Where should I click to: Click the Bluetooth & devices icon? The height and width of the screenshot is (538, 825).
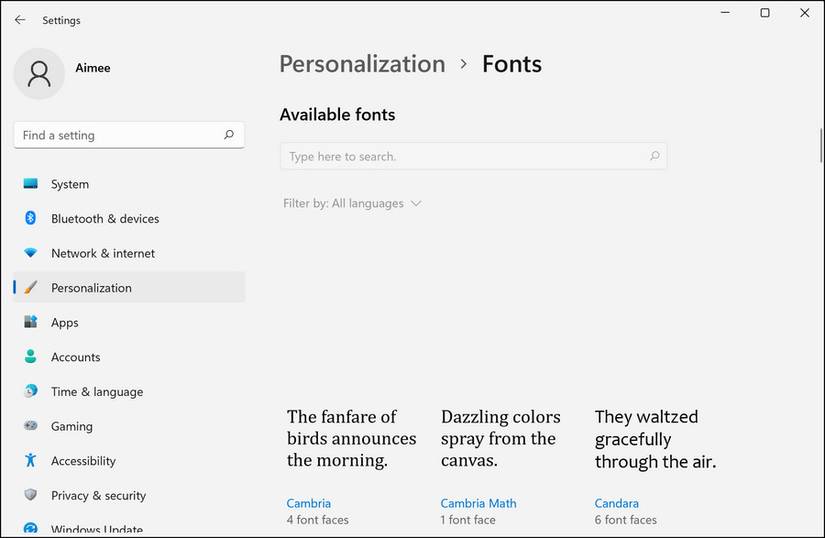coord(31,219)
